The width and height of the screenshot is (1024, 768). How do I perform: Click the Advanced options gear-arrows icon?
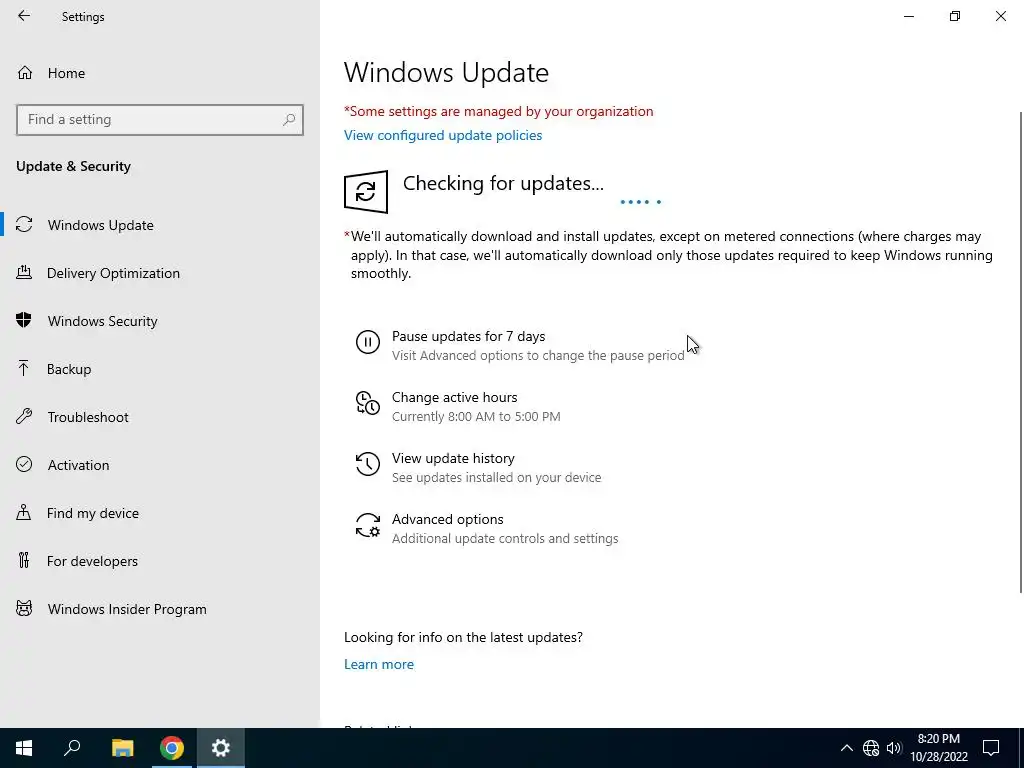(x=368, y=525)
